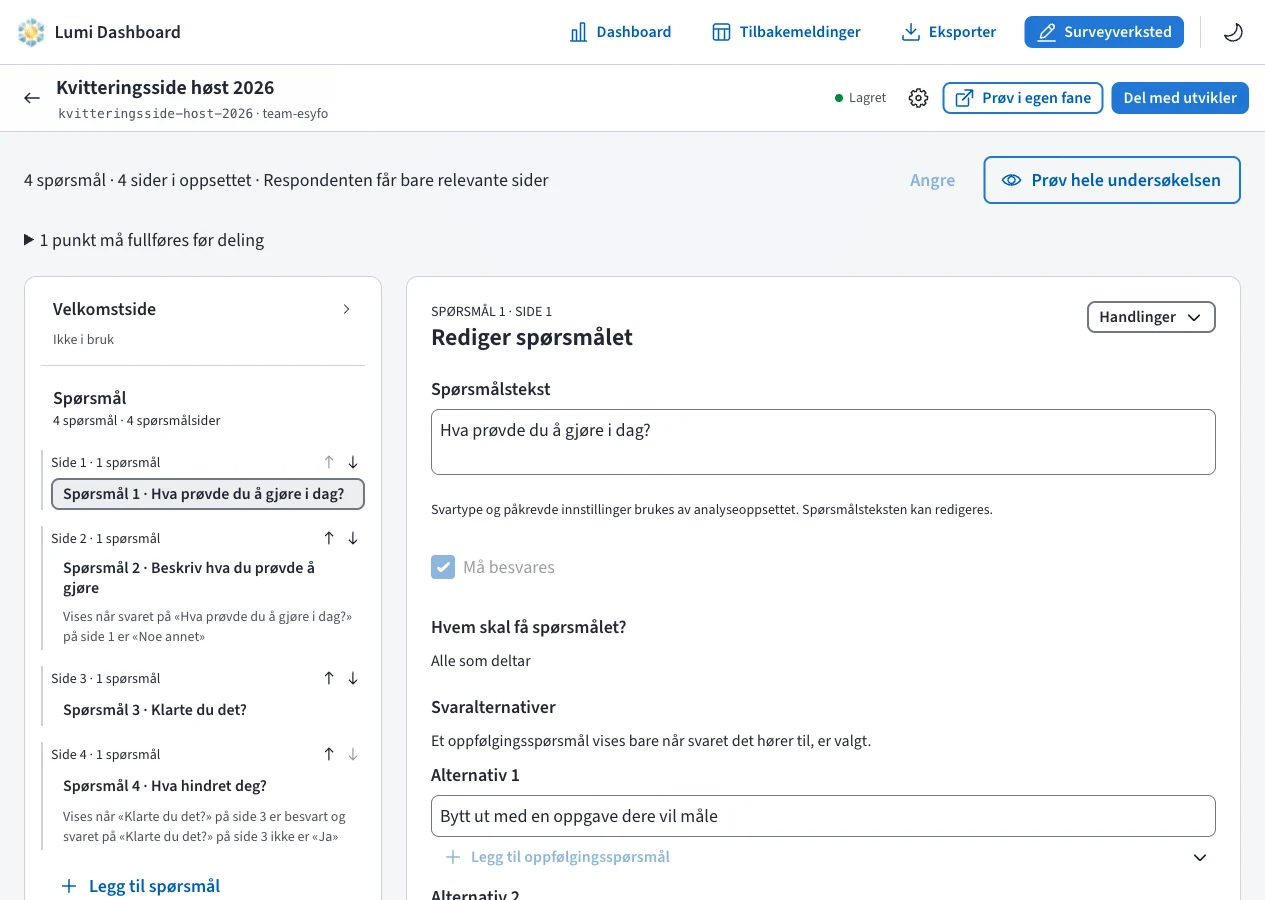Viewport: 1265px width, 900px height.
Task: Click the 'Alle som deltar' text
Action: [481, 661]
